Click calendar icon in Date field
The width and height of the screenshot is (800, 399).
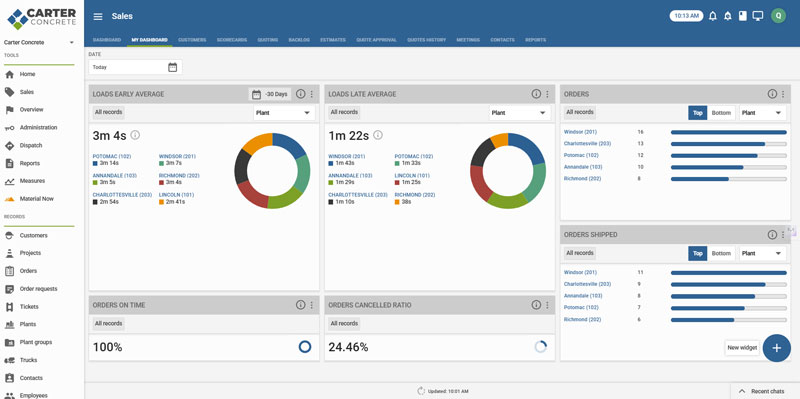click(x=172, y=67)
